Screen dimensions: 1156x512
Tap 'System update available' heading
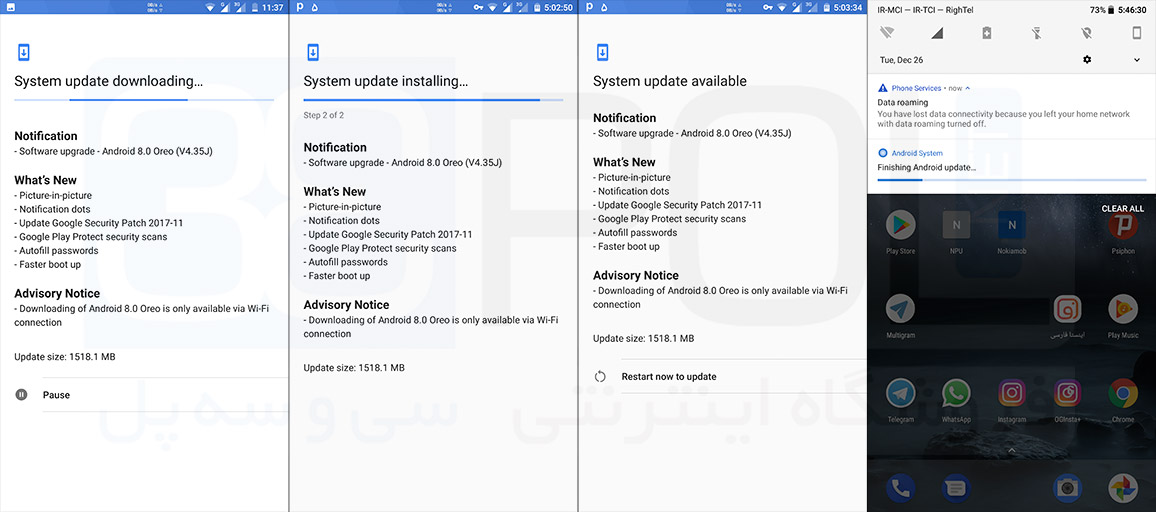pos(669,81)
